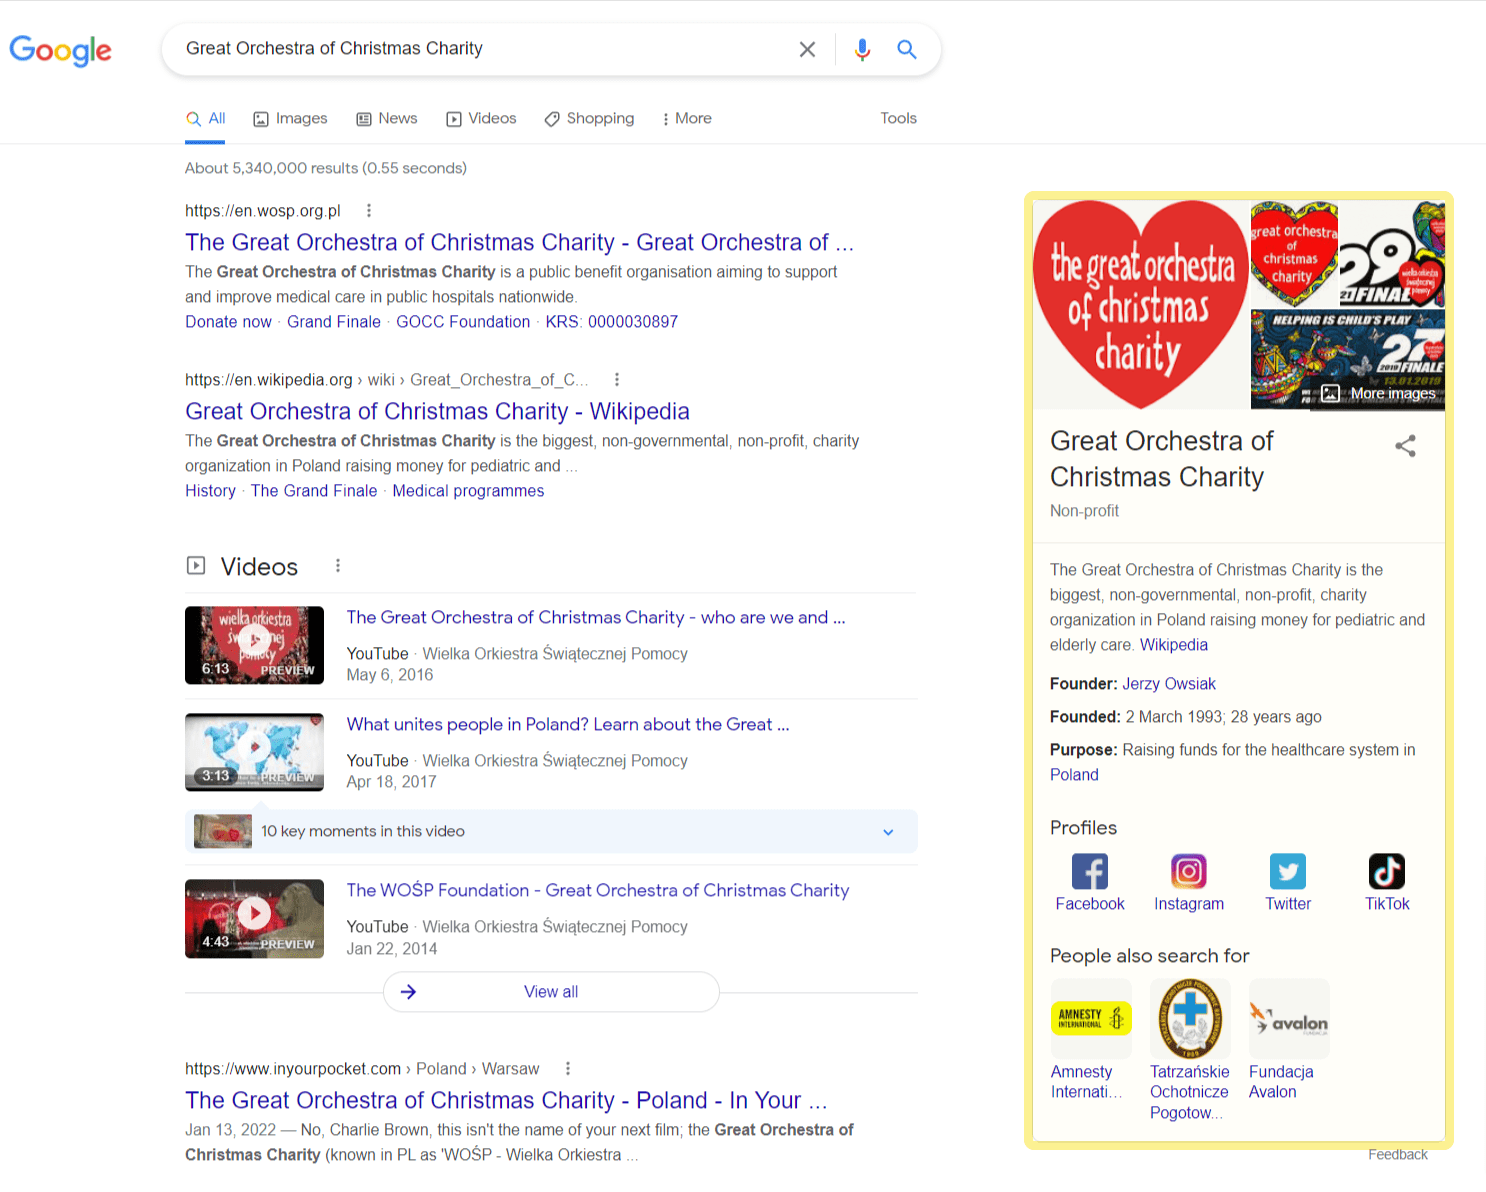Screen dimensions: 1486x1192
Task: Switch to the Shopping tab
Action: click(x=589, y=118)
